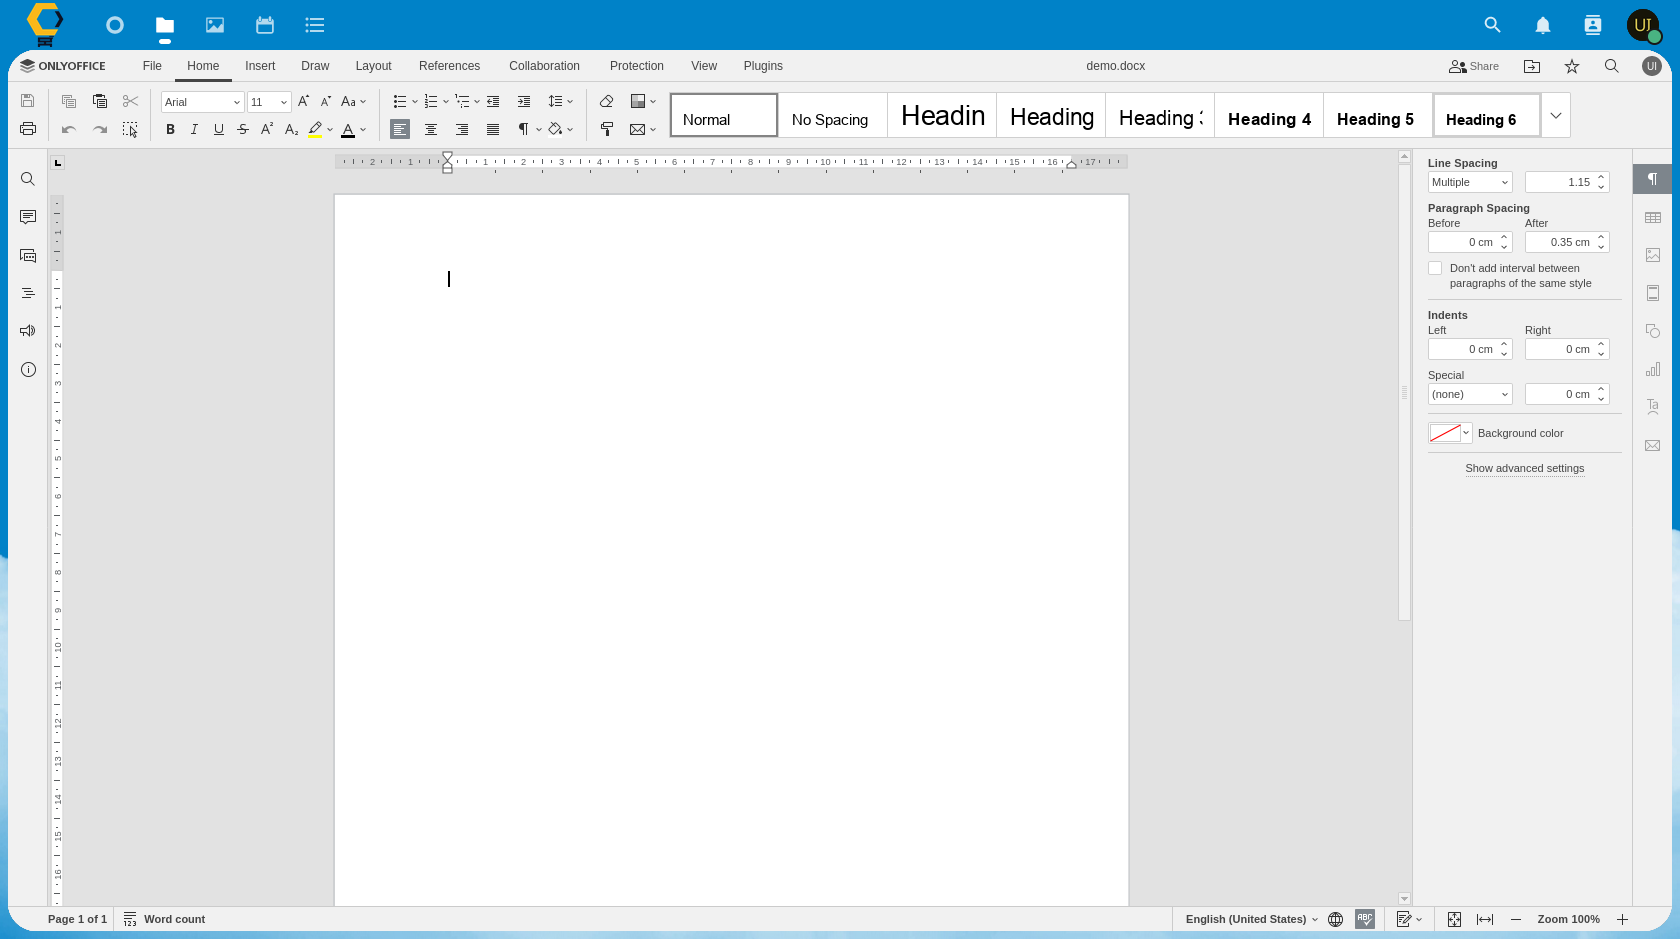Open the File menu
The height and width of the screenshot is (939, 1680).
click(152, 66)
